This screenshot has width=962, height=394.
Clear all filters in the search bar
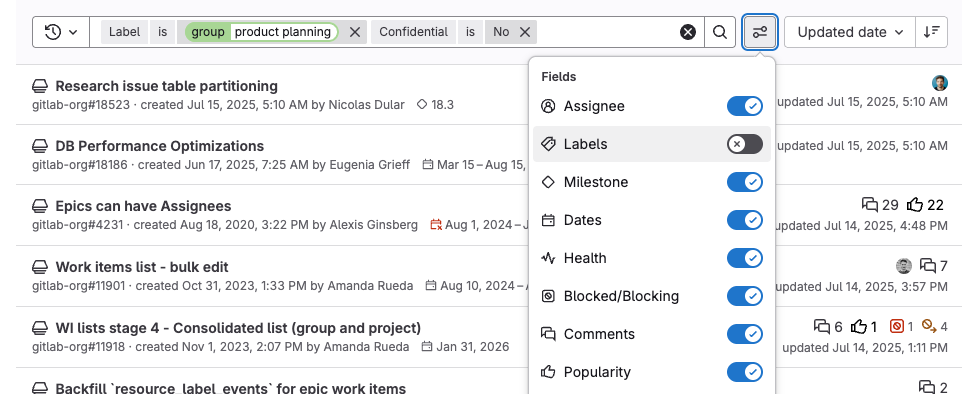(x=688, y=32)
